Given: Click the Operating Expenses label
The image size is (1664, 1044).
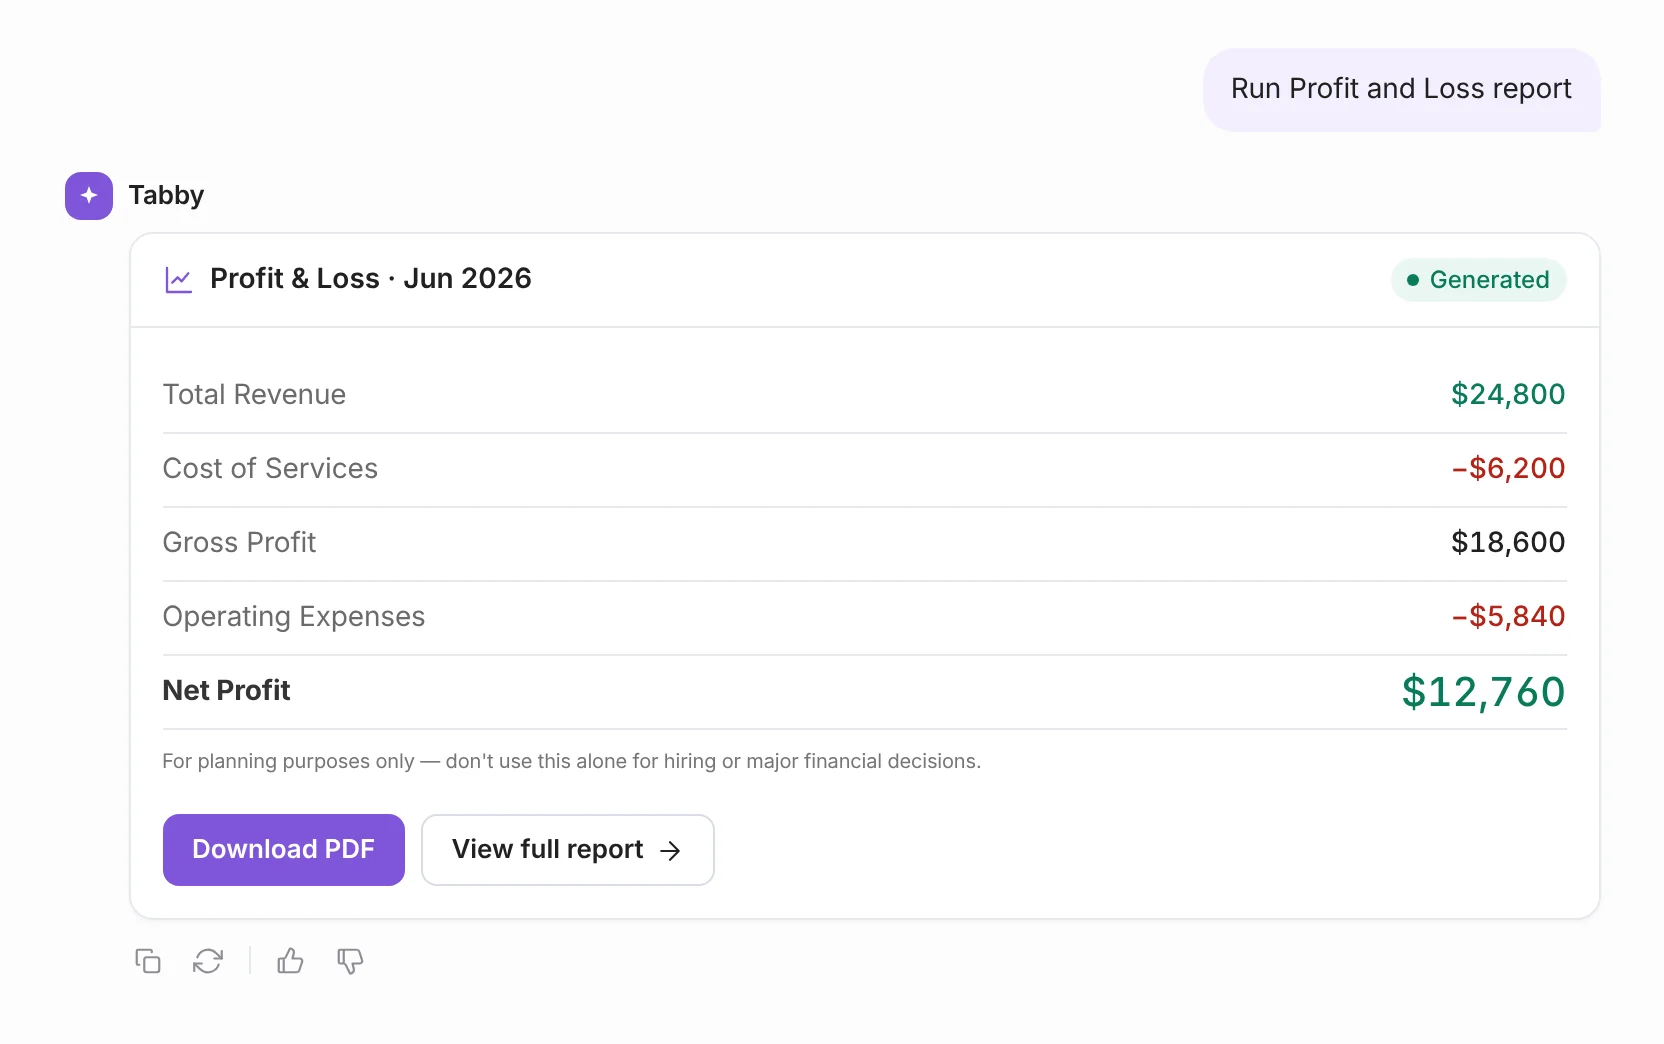Looking at the screenshot, I should 294,617.
